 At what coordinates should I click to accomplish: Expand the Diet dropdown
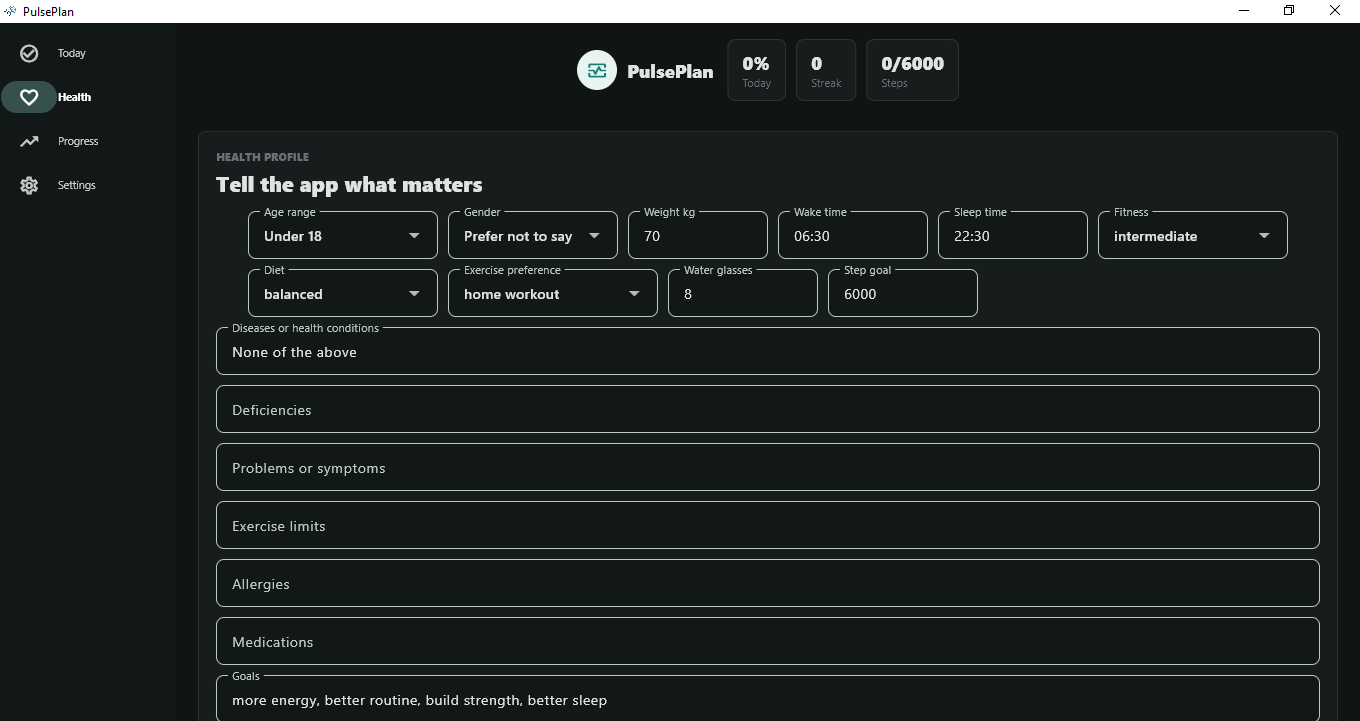(343, 293)
